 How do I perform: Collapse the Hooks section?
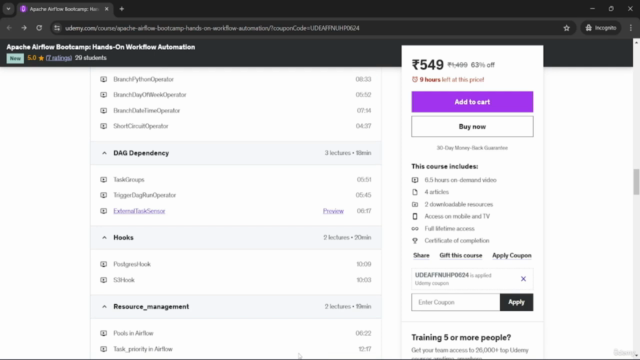coord(104,238)
